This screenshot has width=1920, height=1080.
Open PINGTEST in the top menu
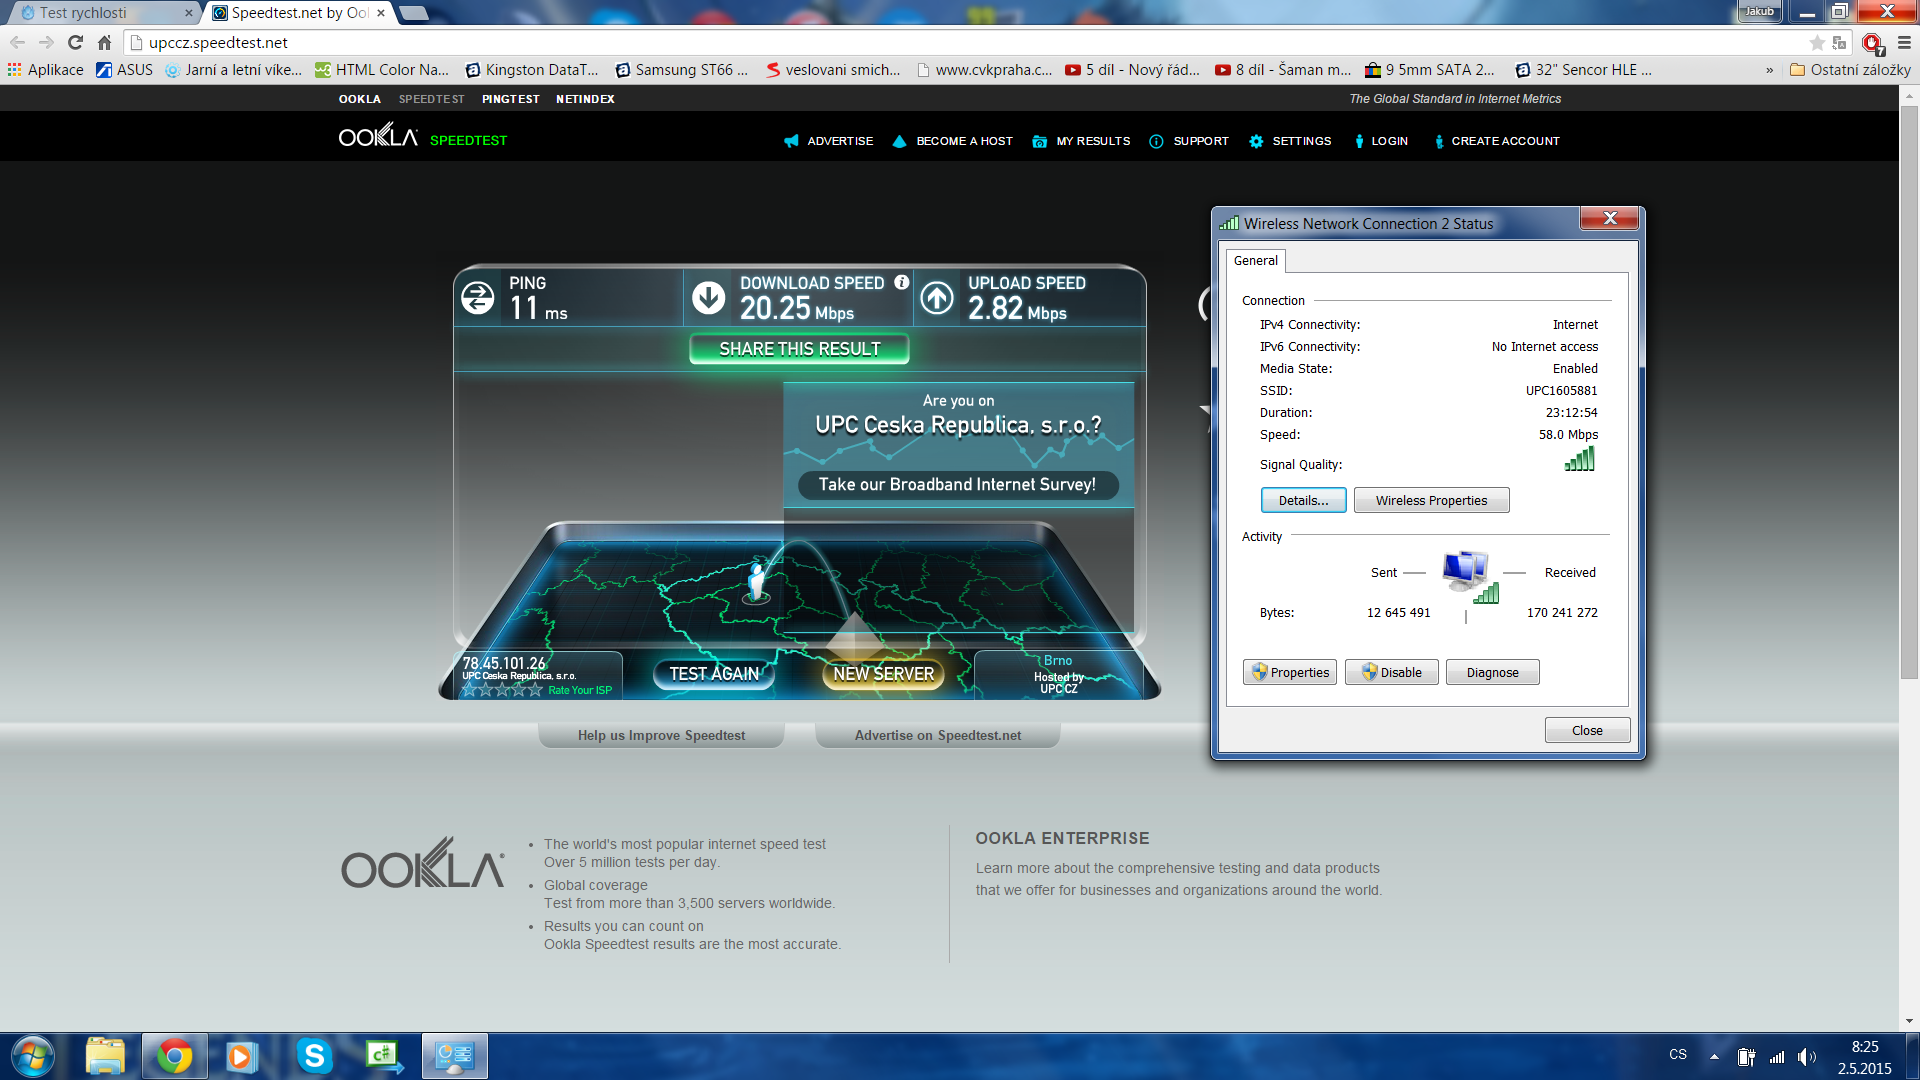(x=510, y=99)
